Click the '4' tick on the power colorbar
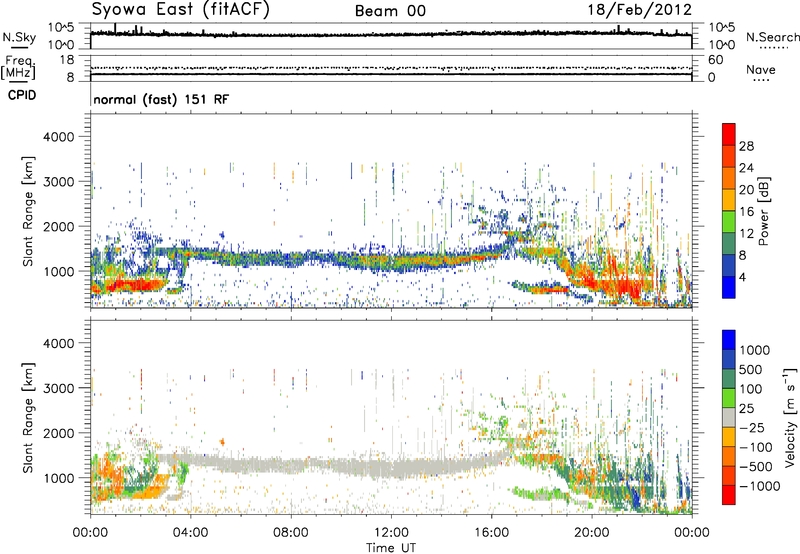Viewport: 800px width, 554px height. [x=742, y=277]
